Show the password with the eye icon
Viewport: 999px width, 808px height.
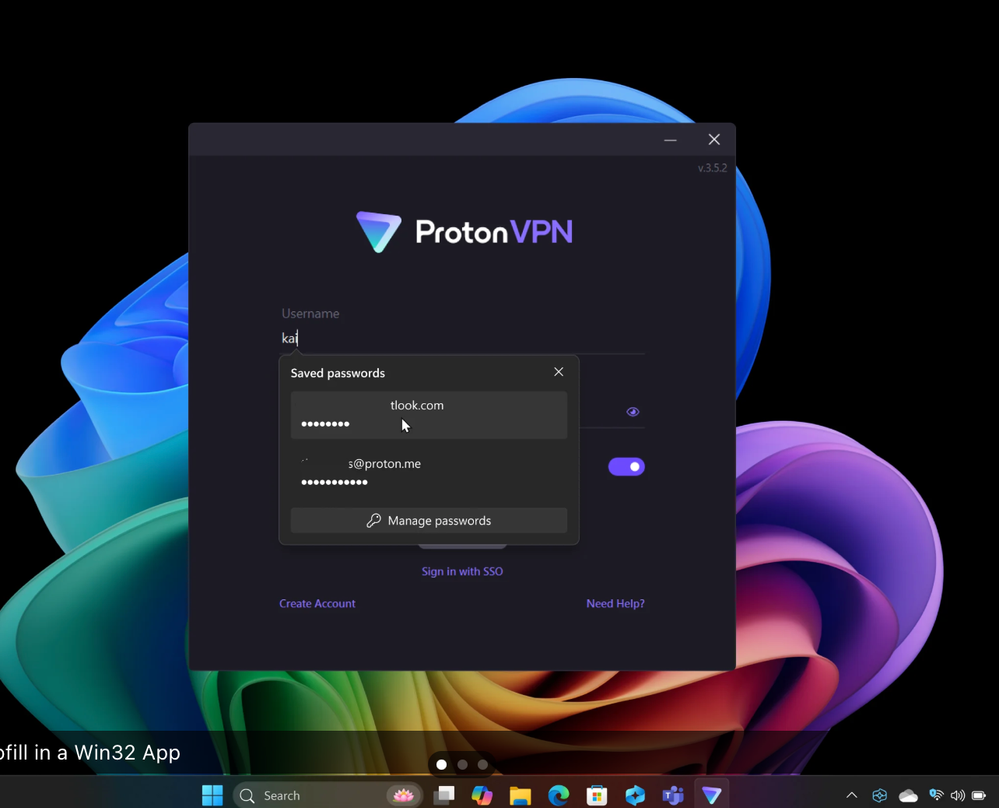[x=633, y=412]
